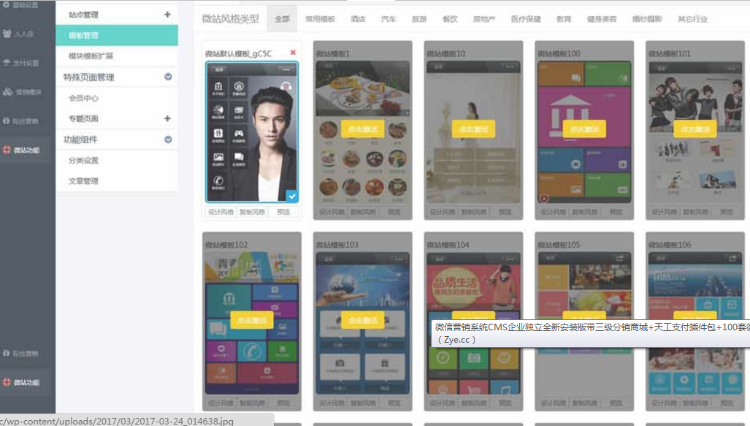This screenshot has height=426, width=750.
Task: Click the 微站模板106 title text
Action: pos(670,244)
